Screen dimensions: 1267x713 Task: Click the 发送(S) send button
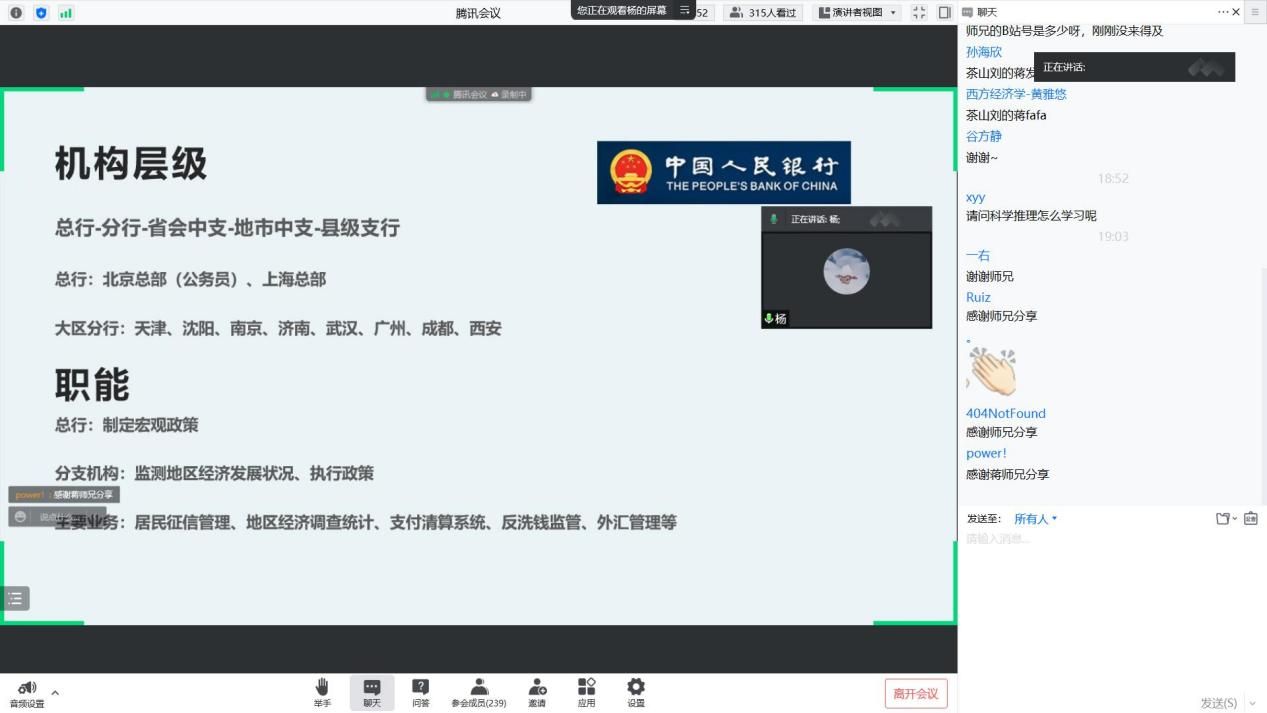tap(1218, 703)
